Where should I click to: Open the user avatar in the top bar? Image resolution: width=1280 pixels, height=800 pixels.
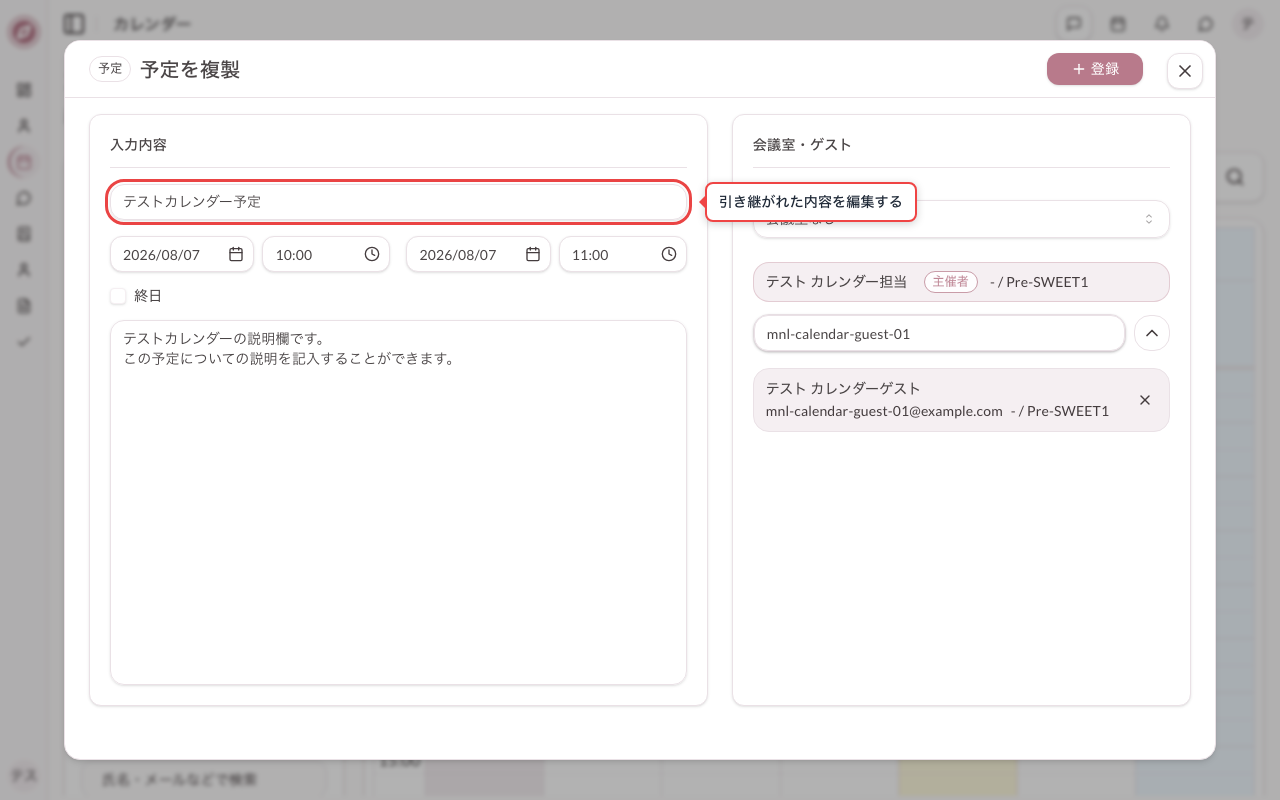click(1247, 23)
